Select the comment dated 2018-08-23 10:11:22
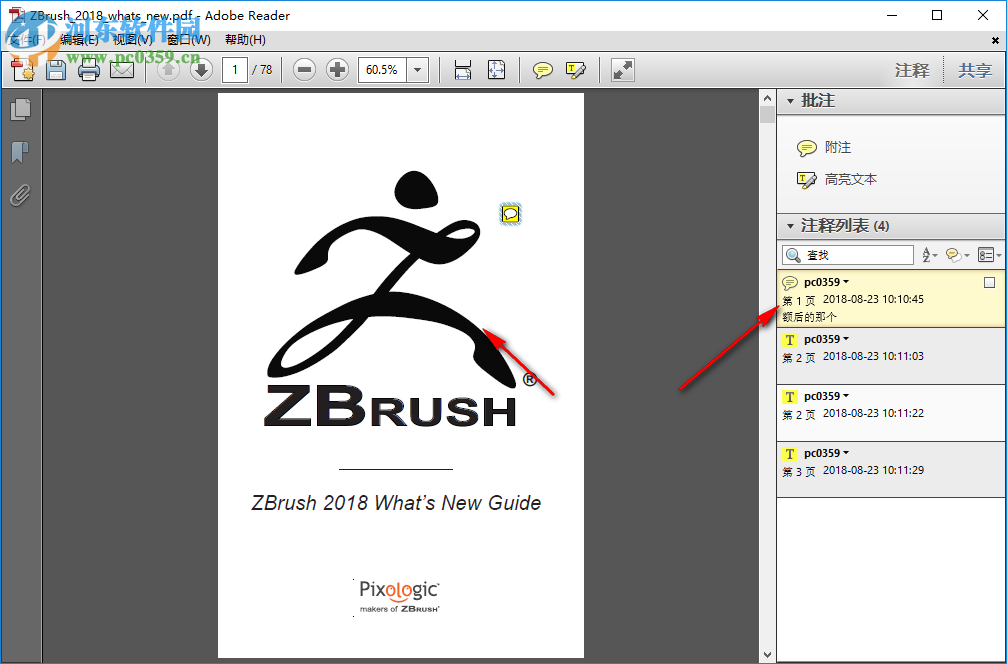Viewport: 1007px width, 664px height. 891,413
